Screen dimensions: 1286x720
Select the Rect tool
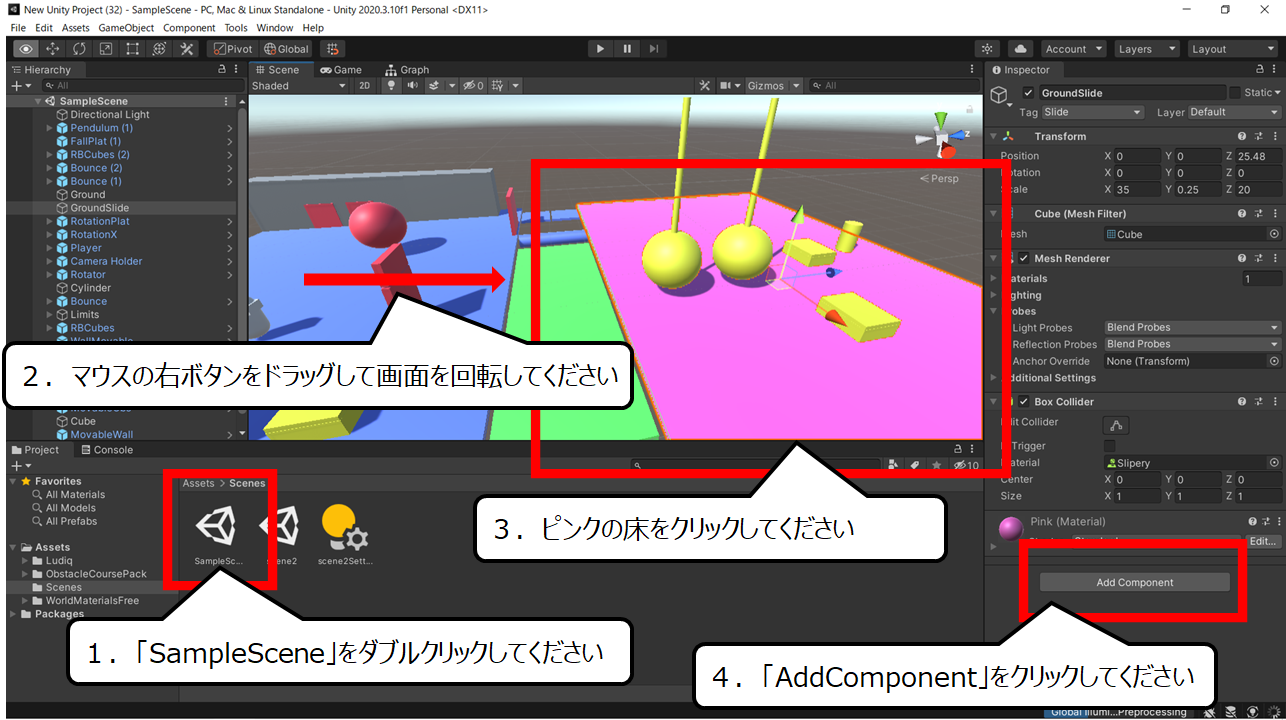pyautogui.click(x=132, y=49)
